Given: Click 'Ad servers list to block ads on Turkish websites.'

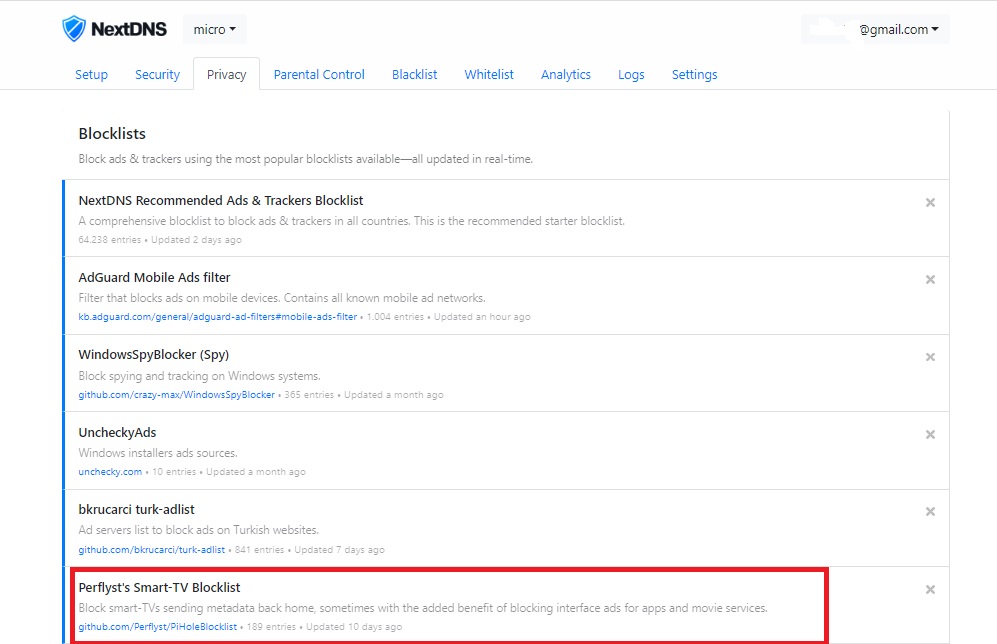Looking at the screenshot, I should coord(198,530).
